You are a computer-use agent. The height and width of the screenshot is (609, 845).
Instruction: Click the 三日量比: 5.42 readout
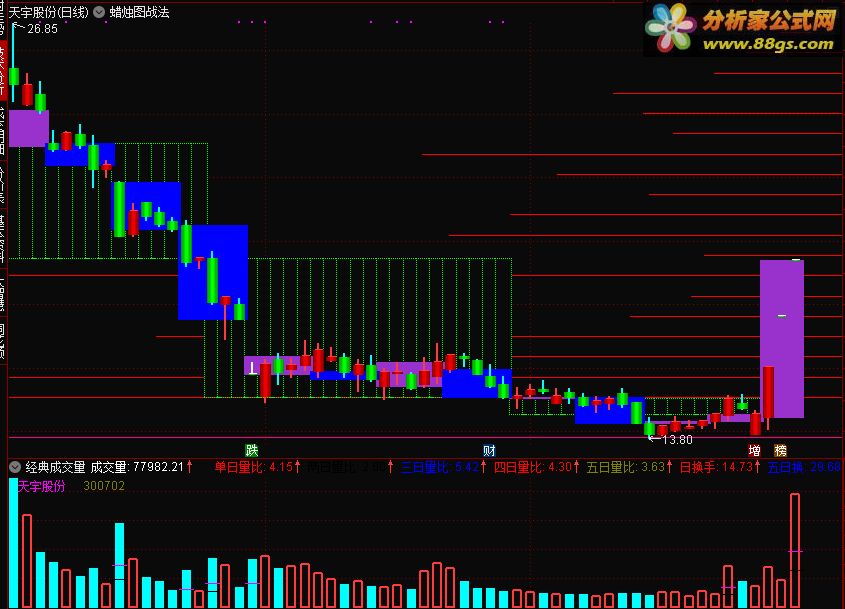click(x=440, y=467)
